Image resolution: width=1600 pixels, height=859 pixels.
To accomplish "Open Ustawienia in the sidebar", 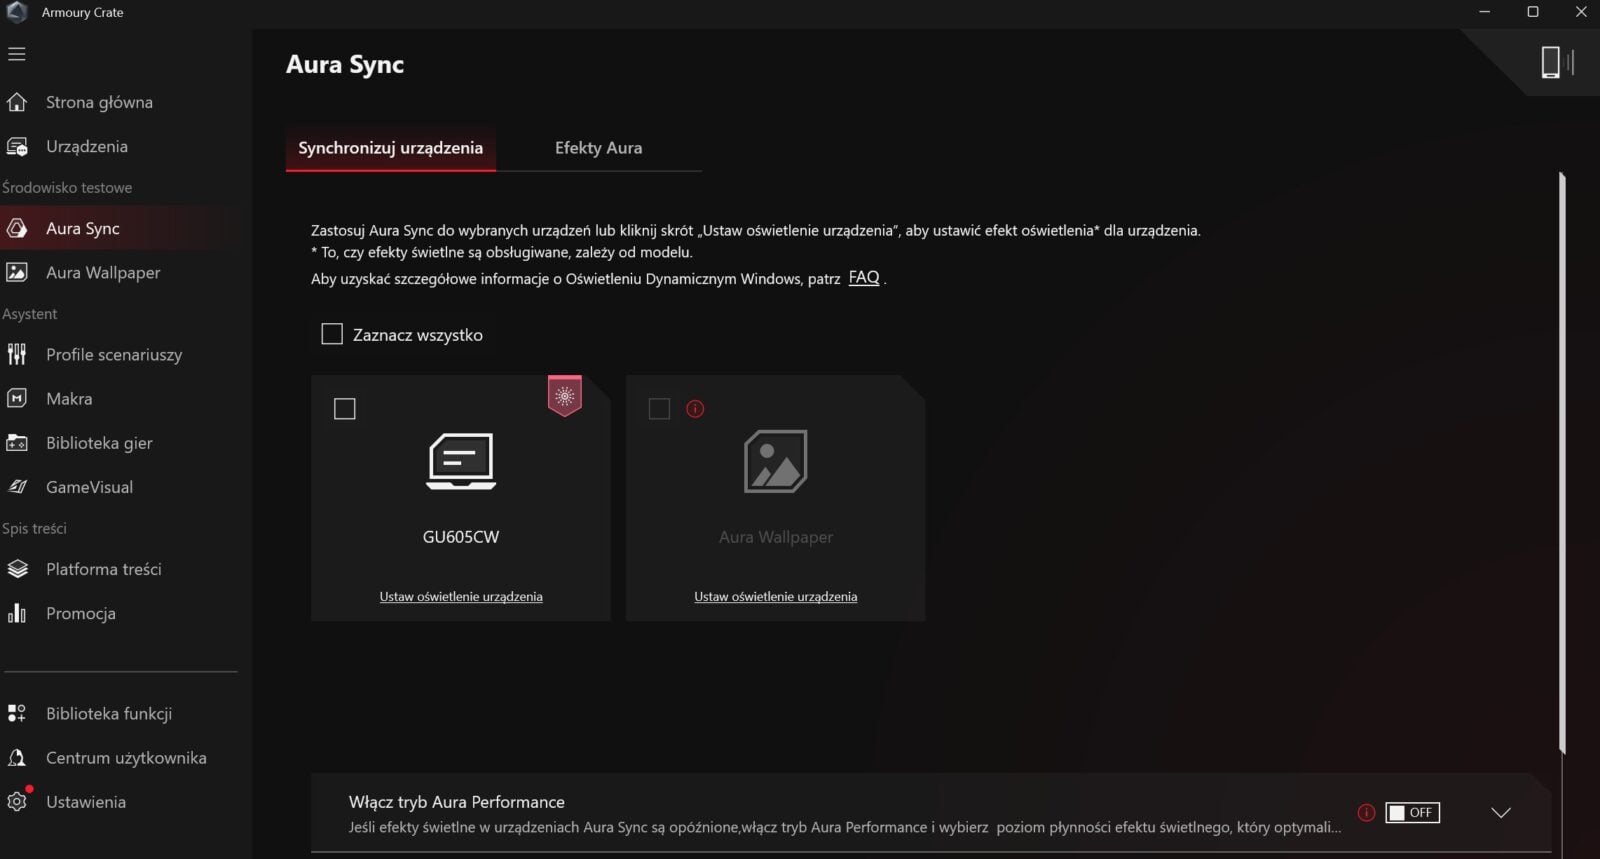I will 86,801.
